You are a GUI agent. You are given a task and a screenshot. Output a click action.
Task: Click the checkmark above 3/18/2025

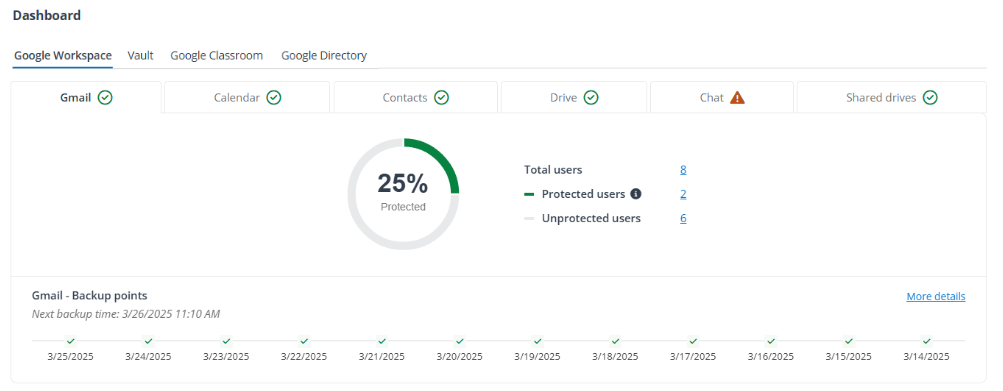click(615, 341)
